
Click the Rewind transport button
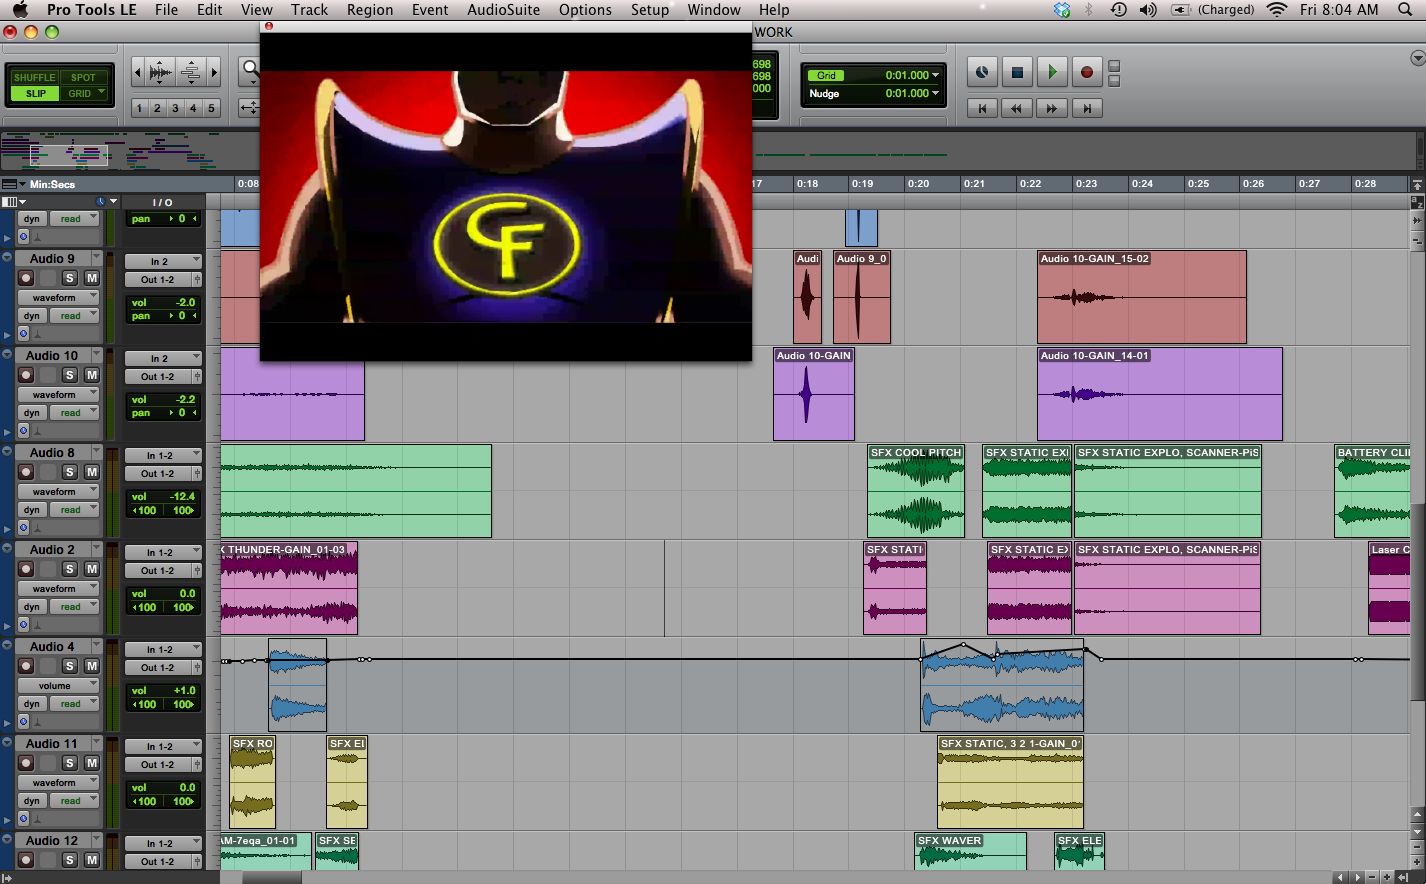[x=1017, y=108]
